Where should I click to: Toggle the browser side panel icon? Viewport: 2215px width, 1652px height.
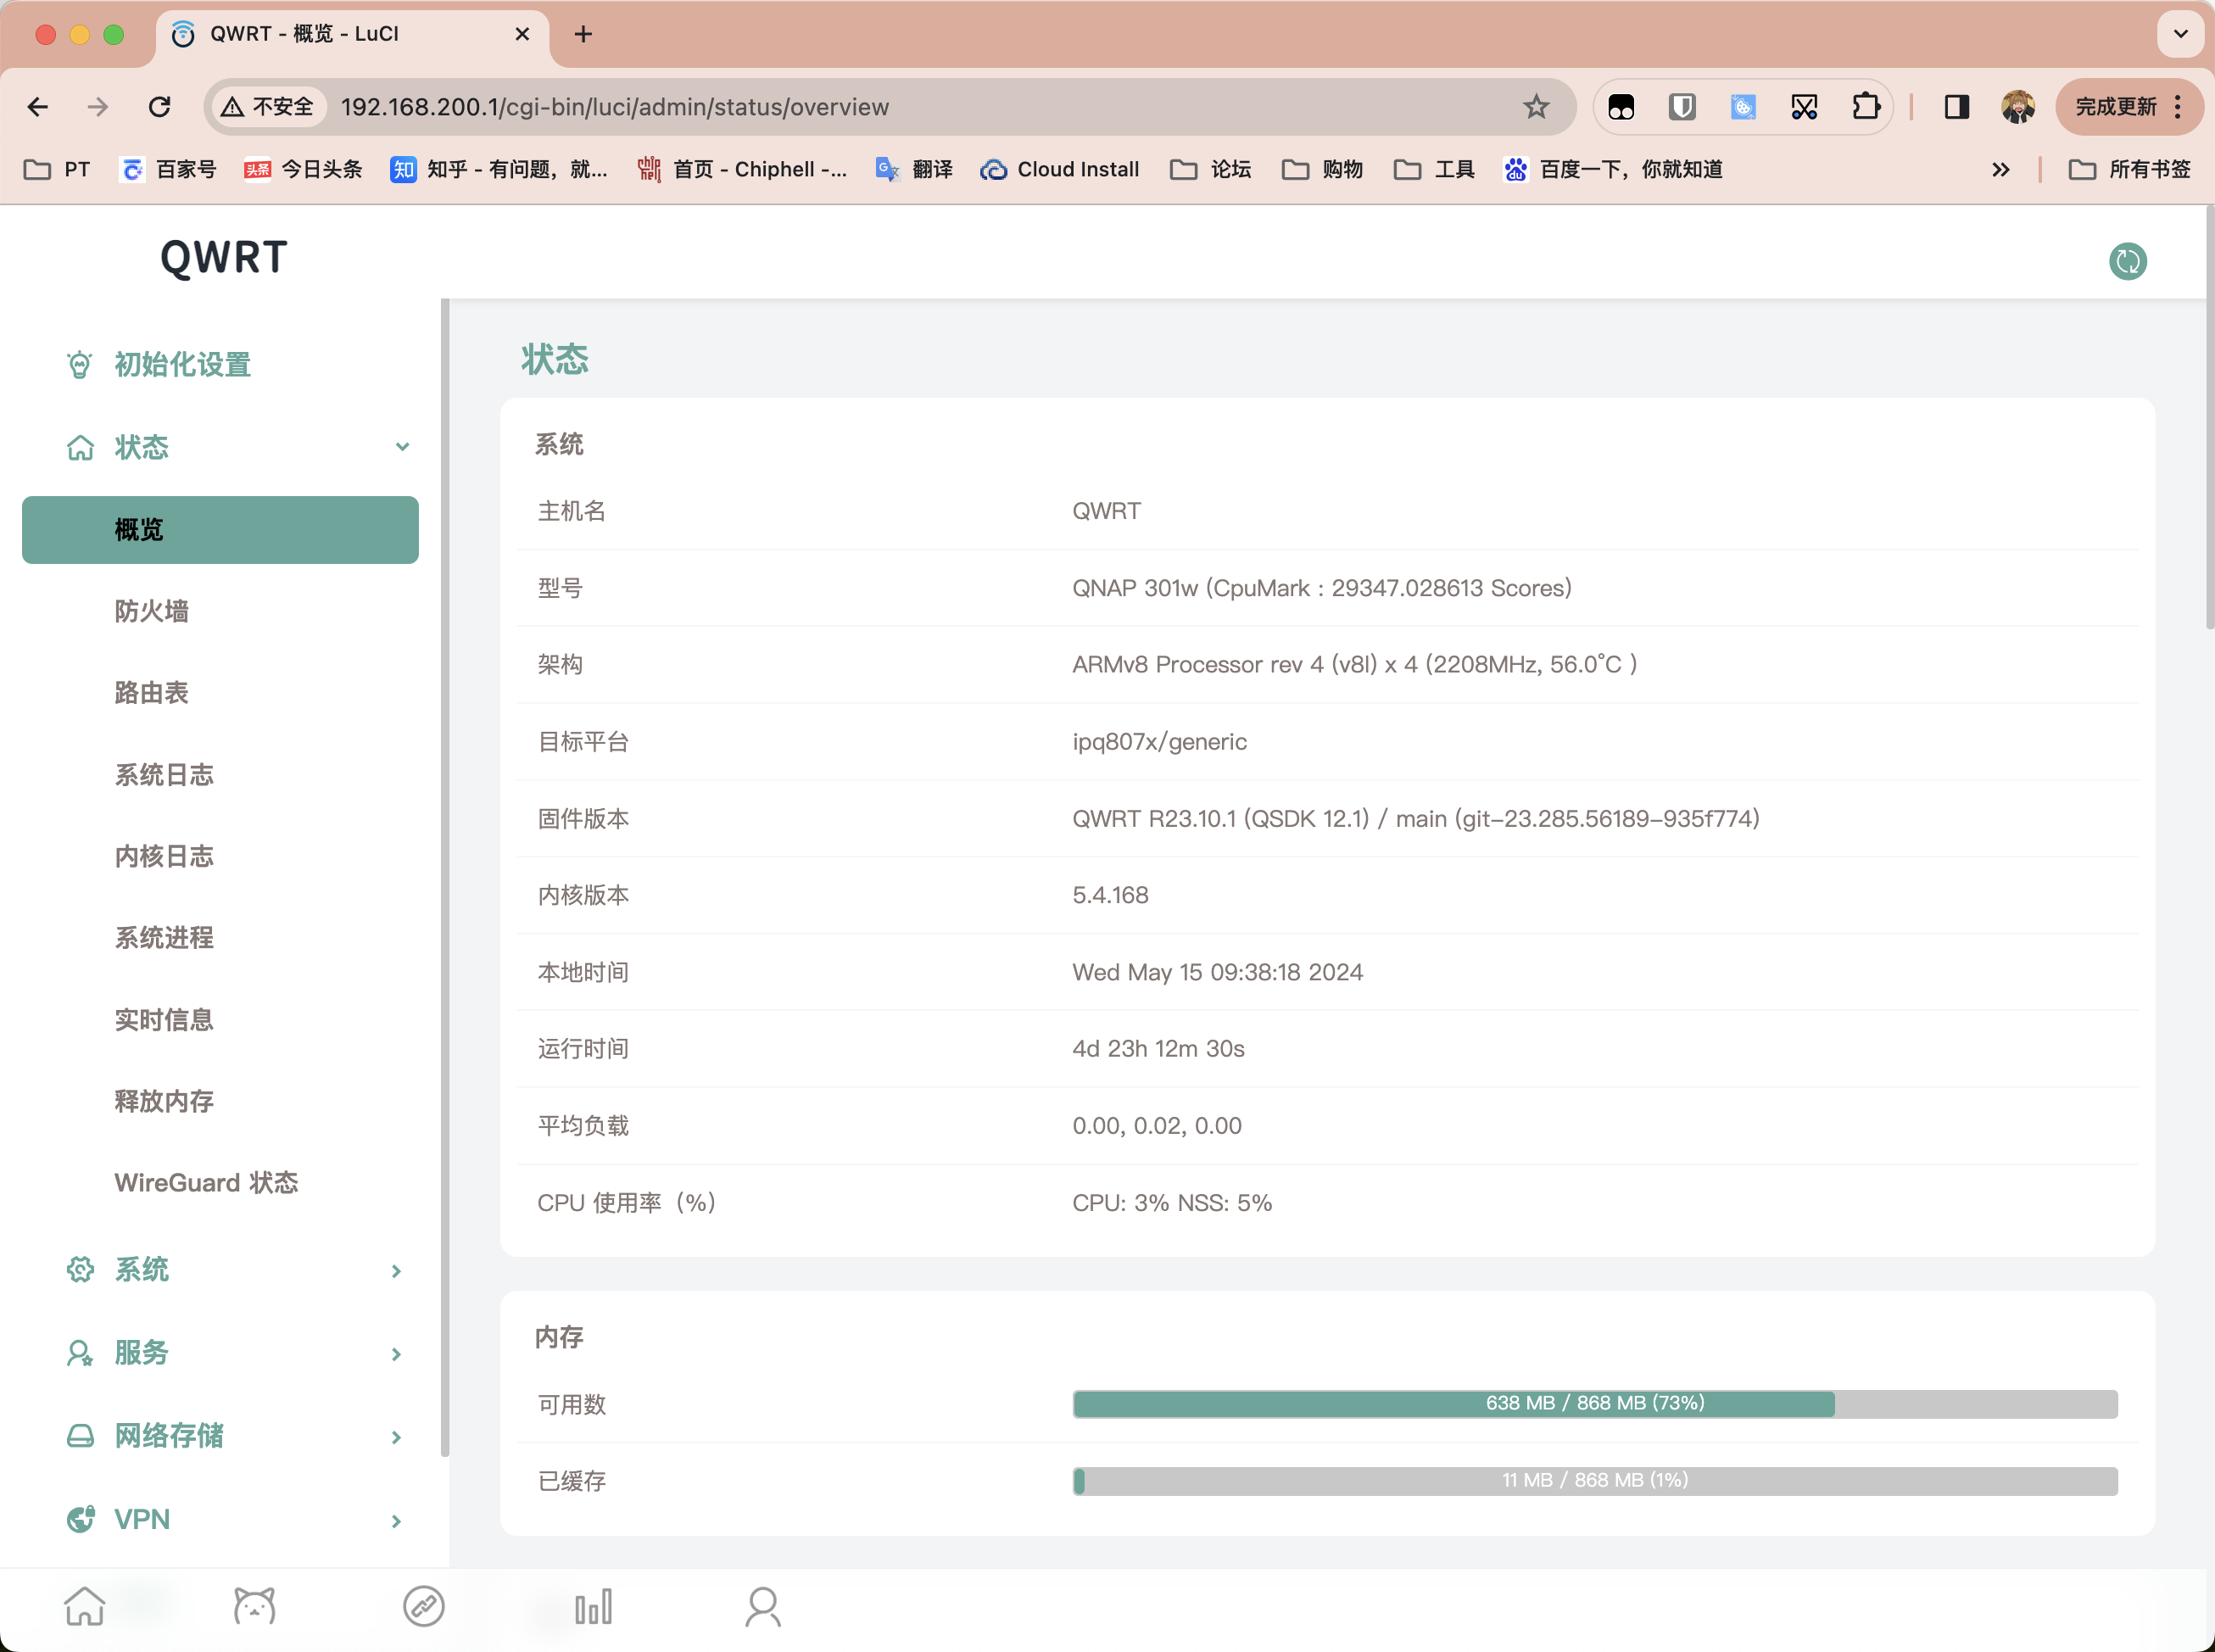pos(1957,107)
